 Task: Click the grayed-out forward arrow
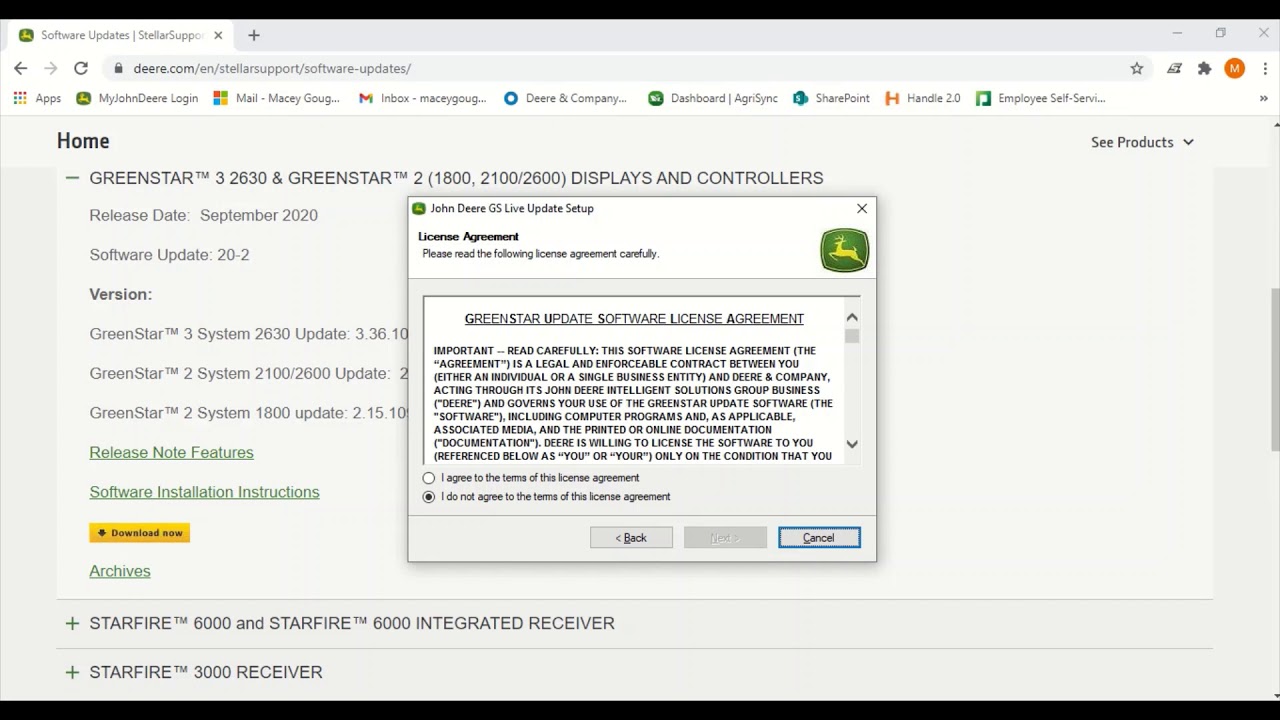pyautogui.click(x=51, y=68)
